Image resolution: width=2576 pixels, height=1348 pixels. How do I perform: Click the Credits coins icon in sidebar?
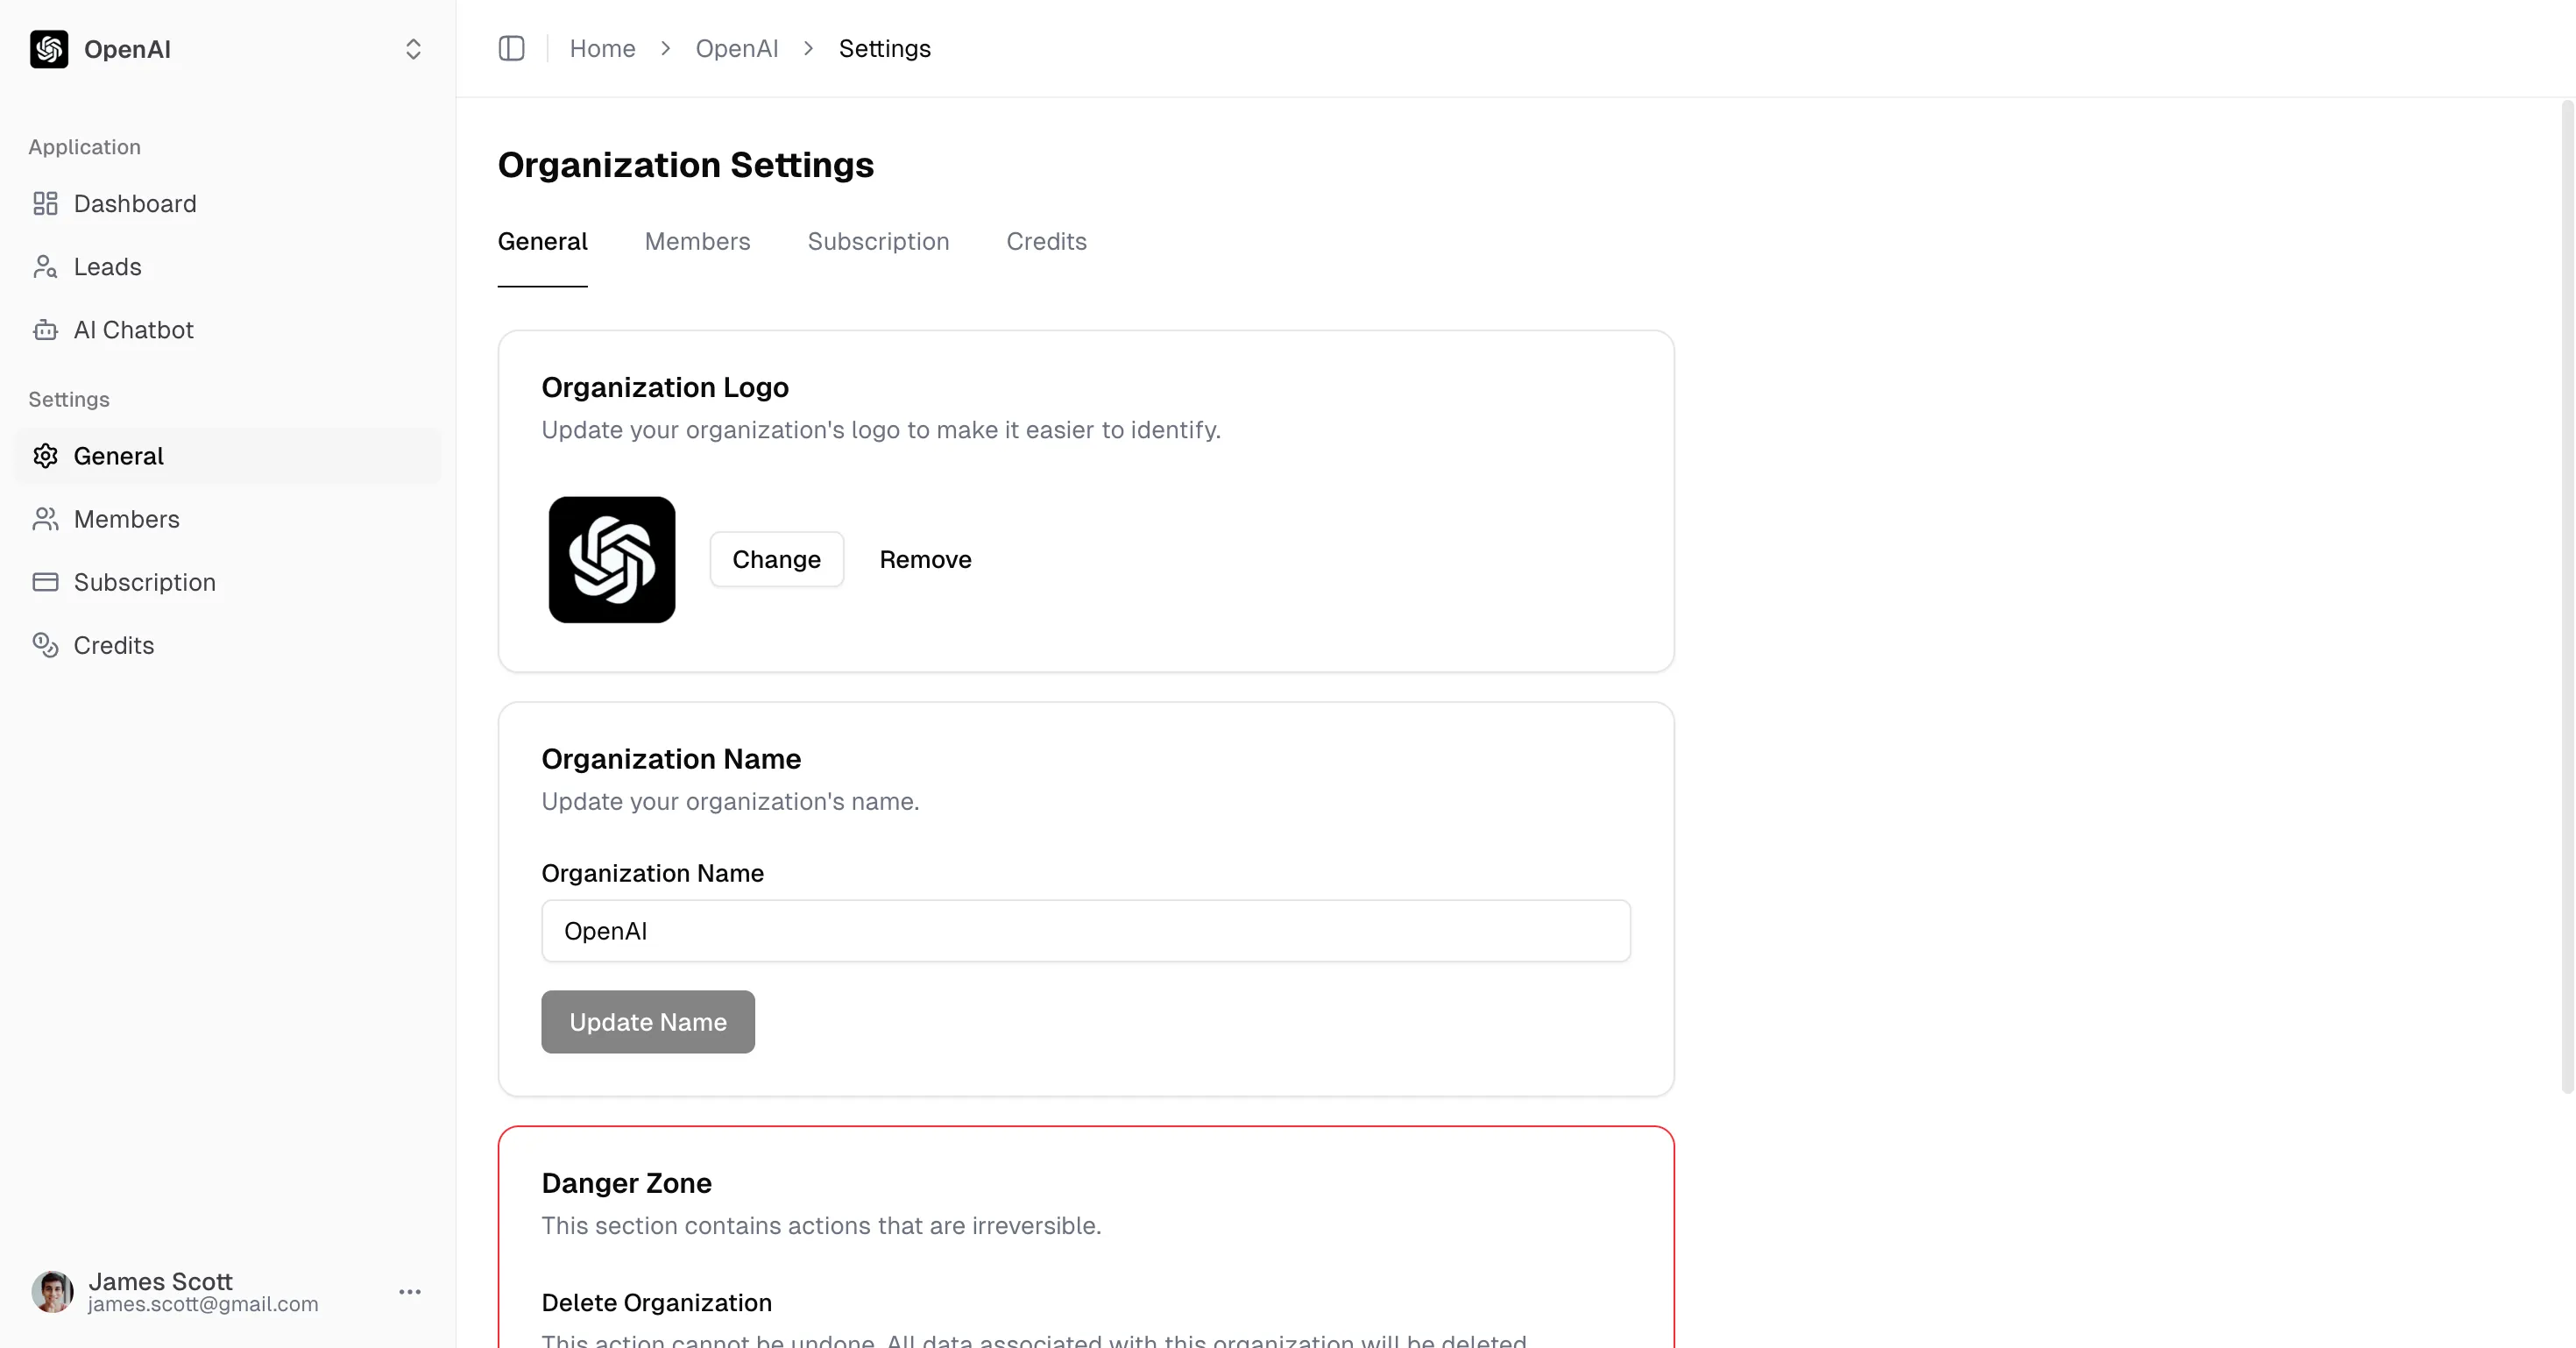[45, 645]
